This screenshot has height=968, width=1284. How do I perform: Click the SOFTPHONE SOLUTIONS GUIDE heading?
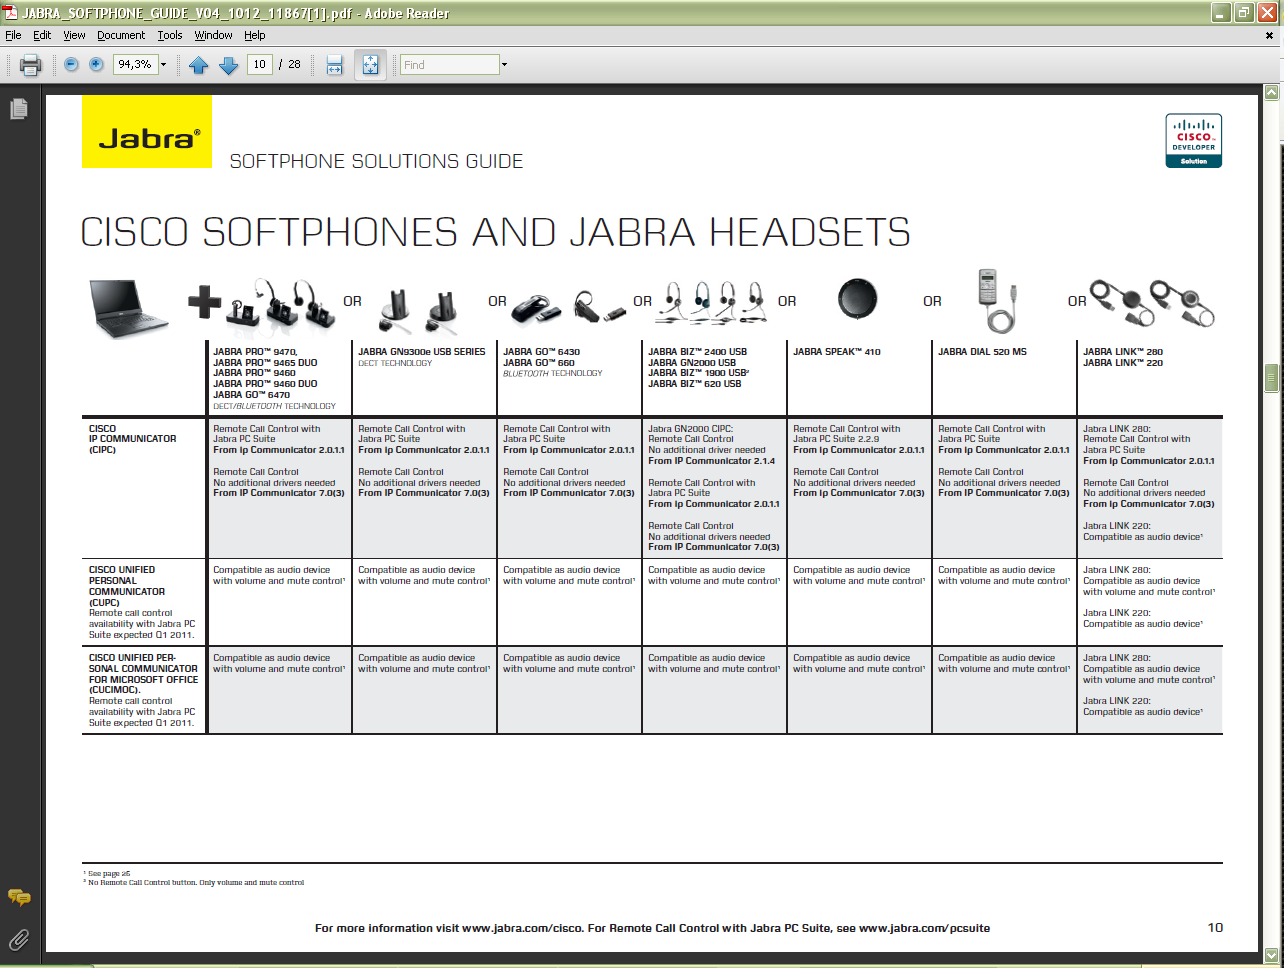(376, 161)
